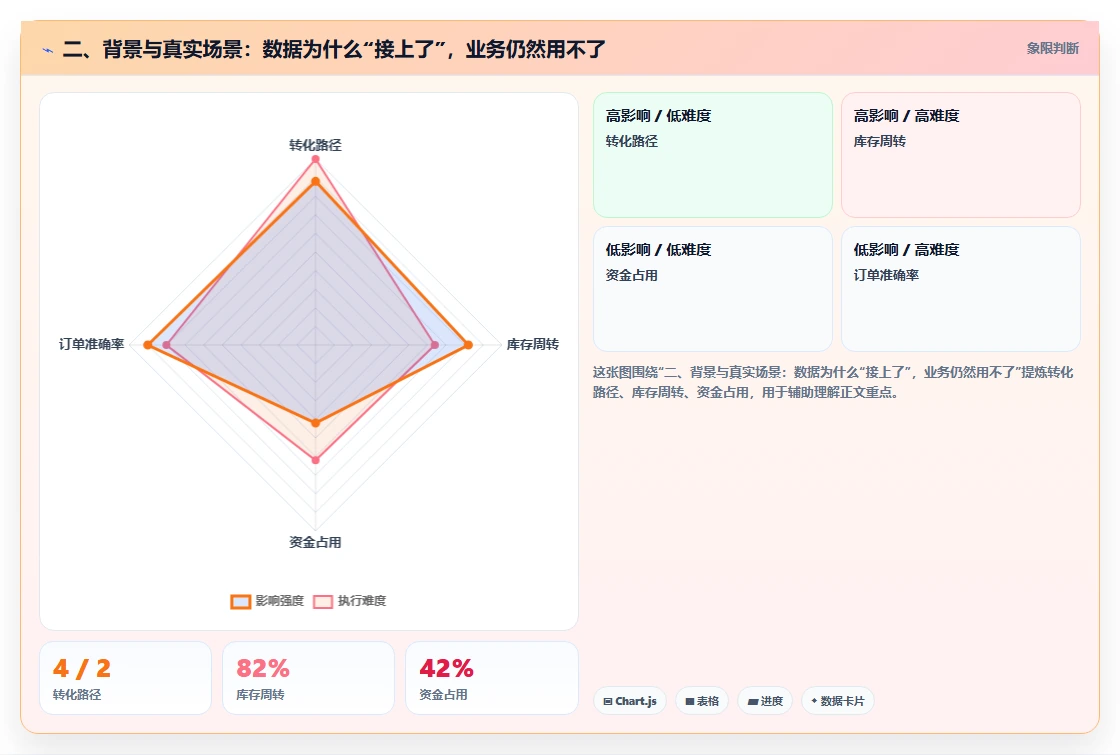Select the pink 执行难度 point on the 资金占用 axis

coord(316,460)
